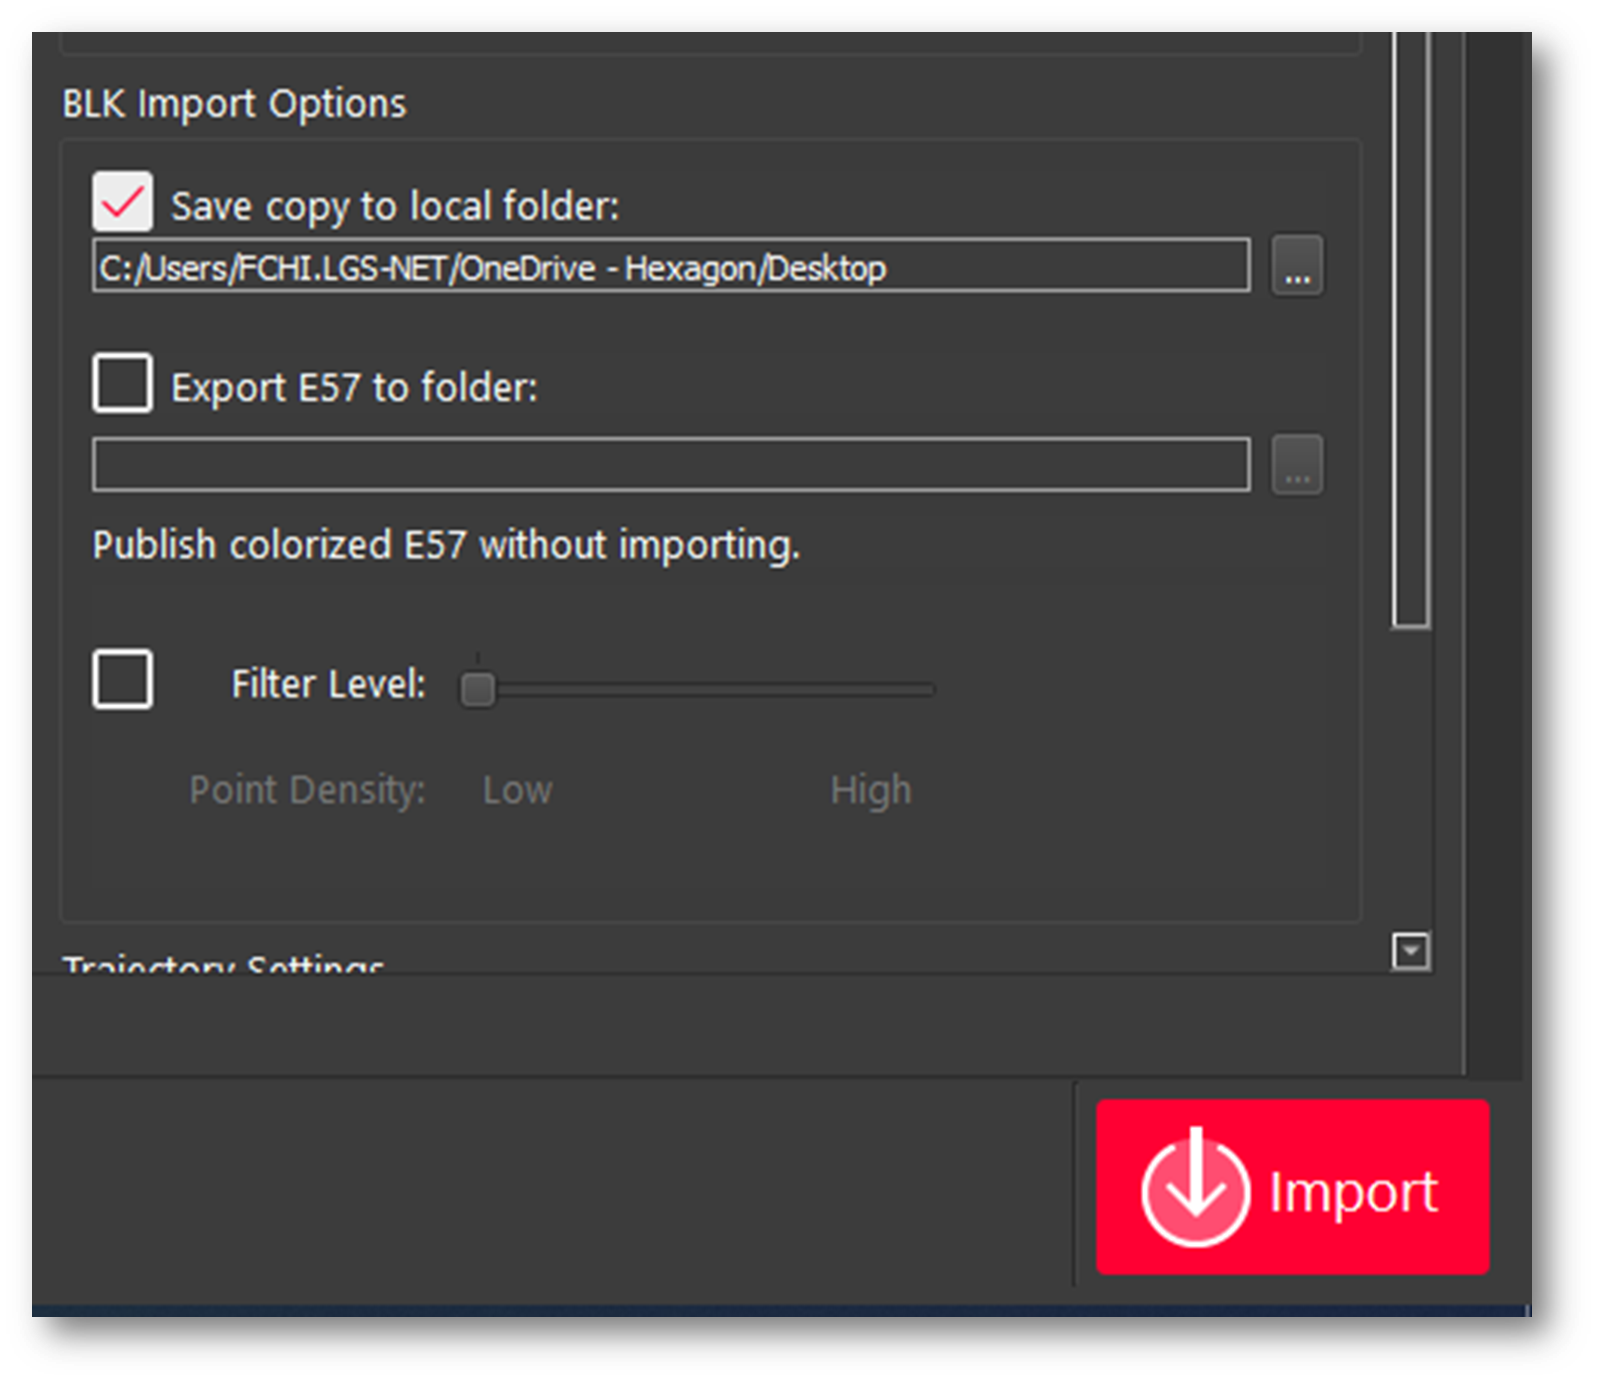This screenshot has width=1597, height=1382.
Task: Click scrollbar track below the thumb
Action: 1410,780
